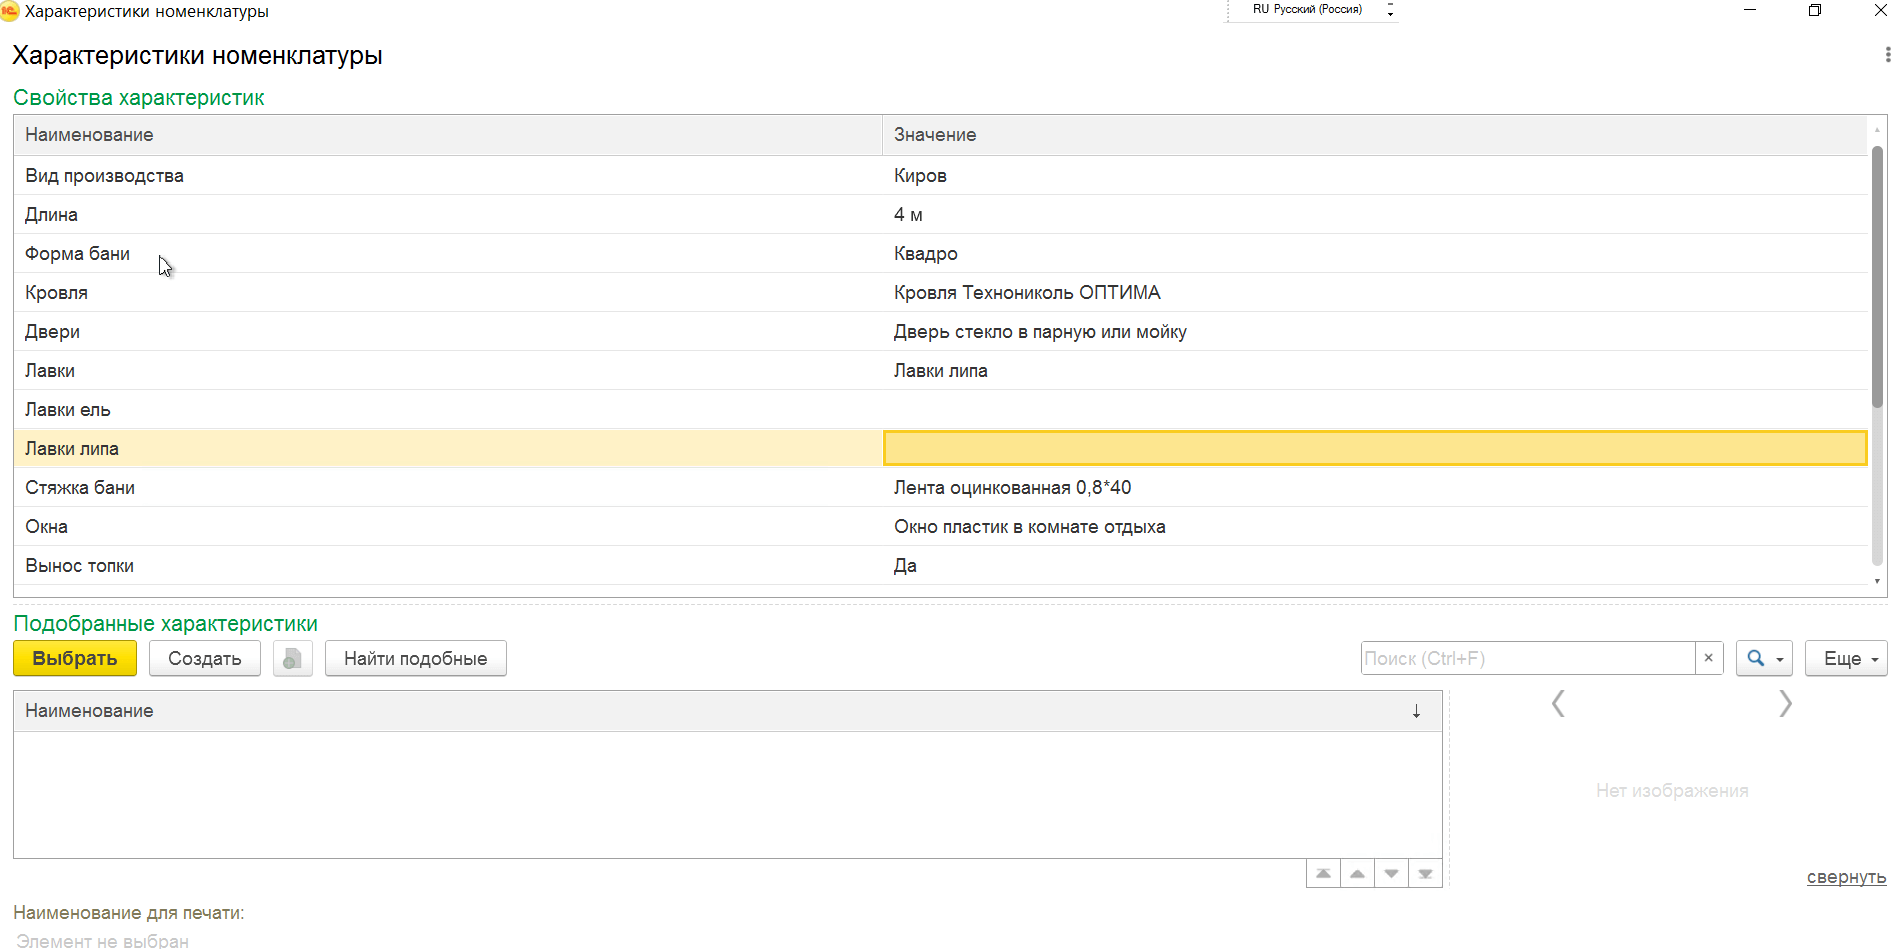Move selected item one position down
Screen dimensions: 1893x949
[1391, 874]
